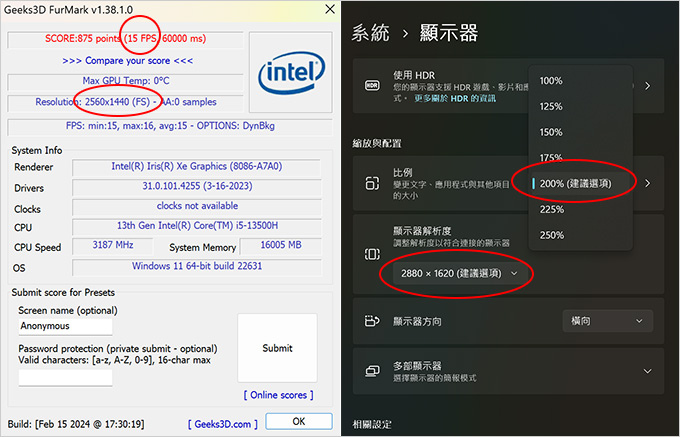This screenshot has height=437, width=680.
Task: Click the 3187 MHz CPU speed value
Action: click(x=113, y=245)
